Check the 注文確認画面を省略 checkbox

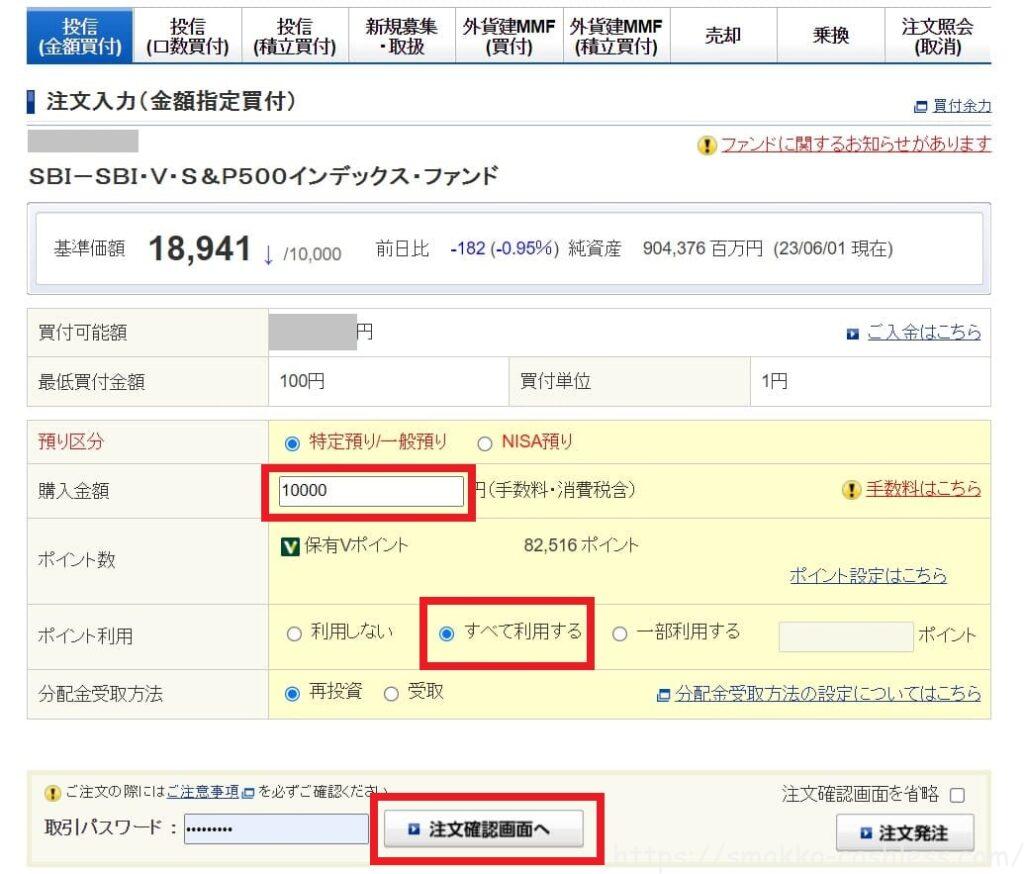coord(957,796)
